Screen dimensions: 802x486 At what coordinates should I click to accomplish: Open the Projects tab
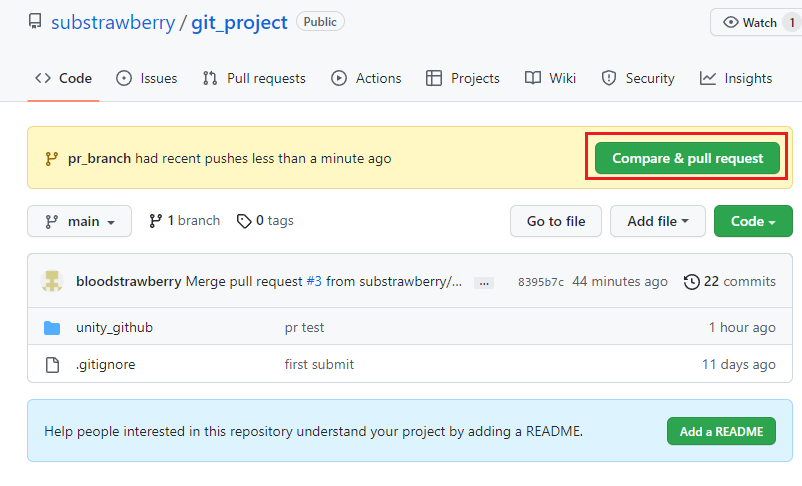[463, 78]
